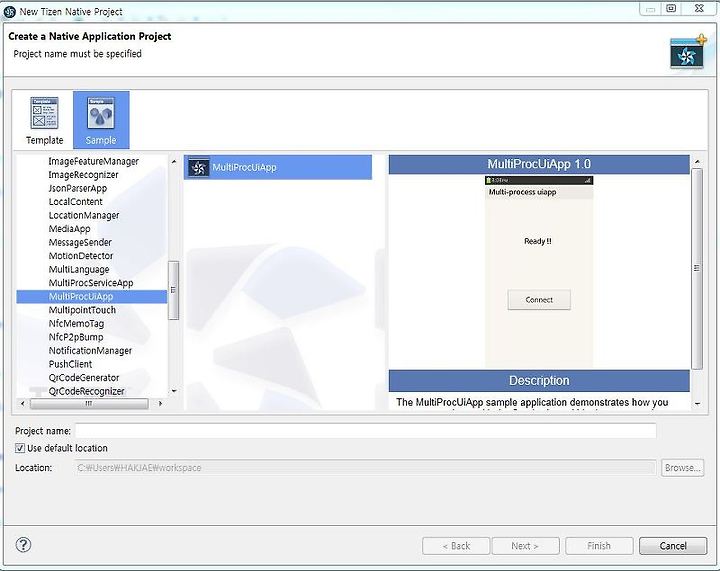This screenshot has height=571, width=720.
Task: Click the sample list right scroll arrow
Action: click(160, 403)
